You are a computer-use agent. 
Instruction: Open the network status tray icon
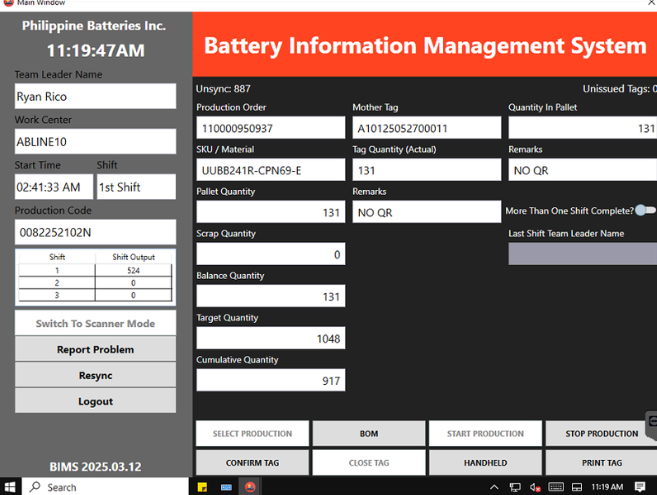tap(515, 487)
